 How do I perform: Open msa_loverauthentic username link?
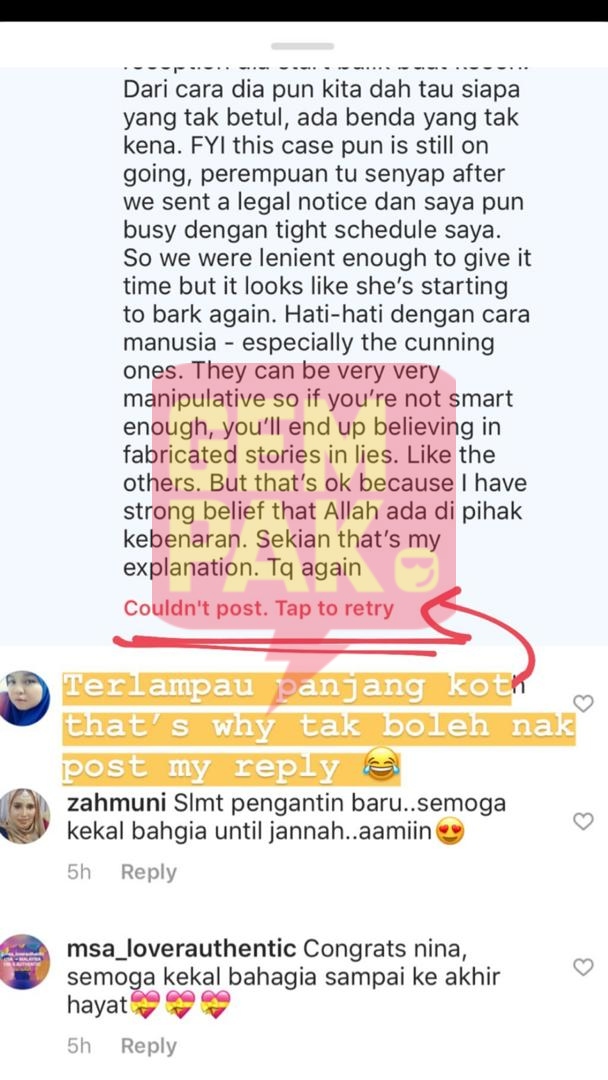[x=181, y=949]
